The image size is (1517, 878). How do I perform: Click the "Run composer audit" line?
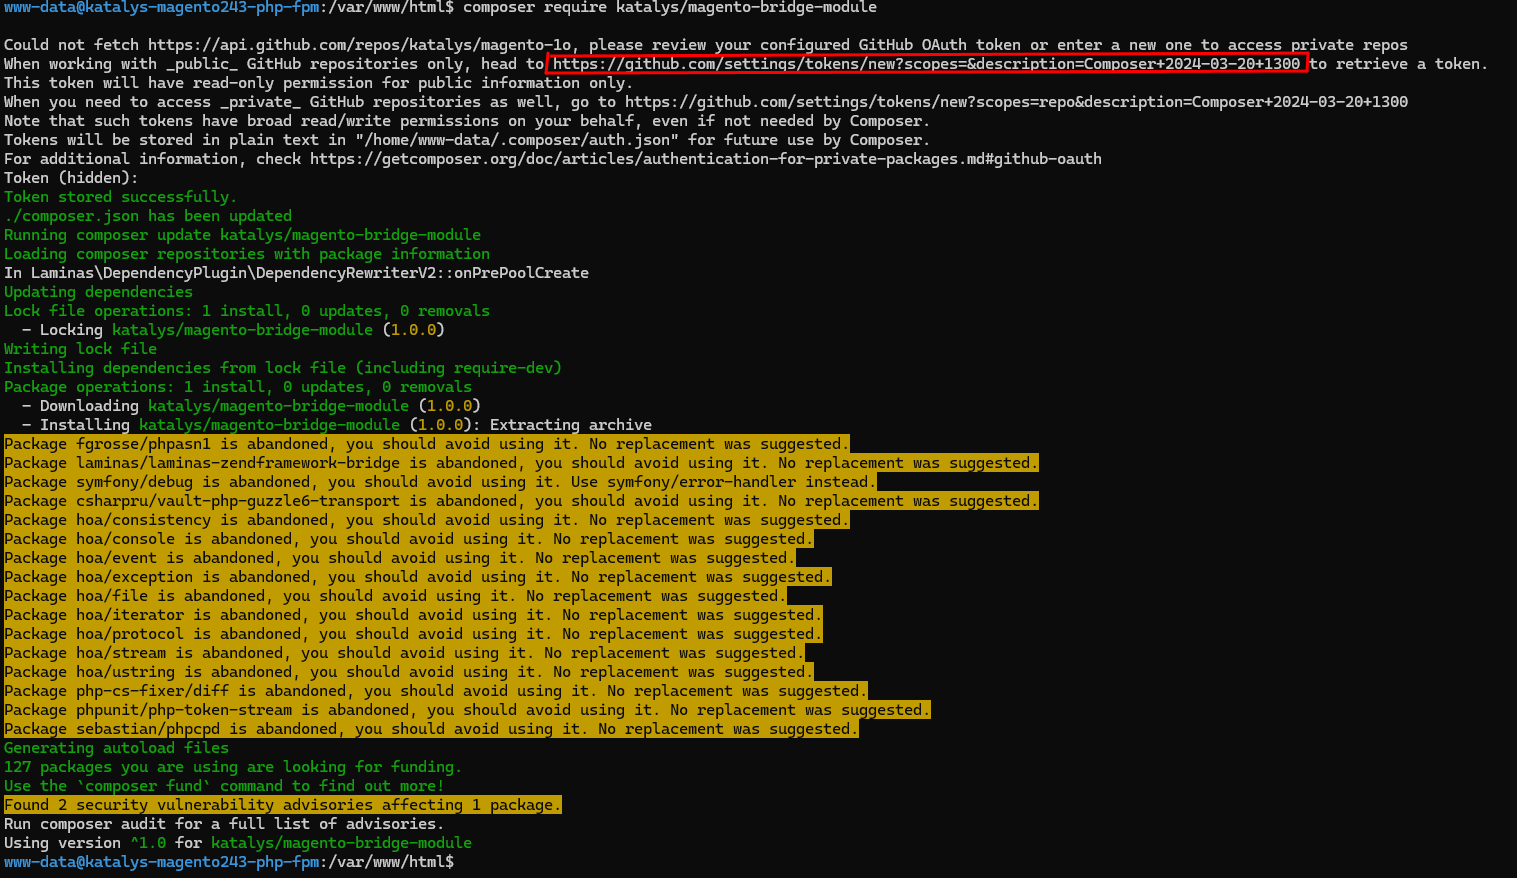[223, 824]
